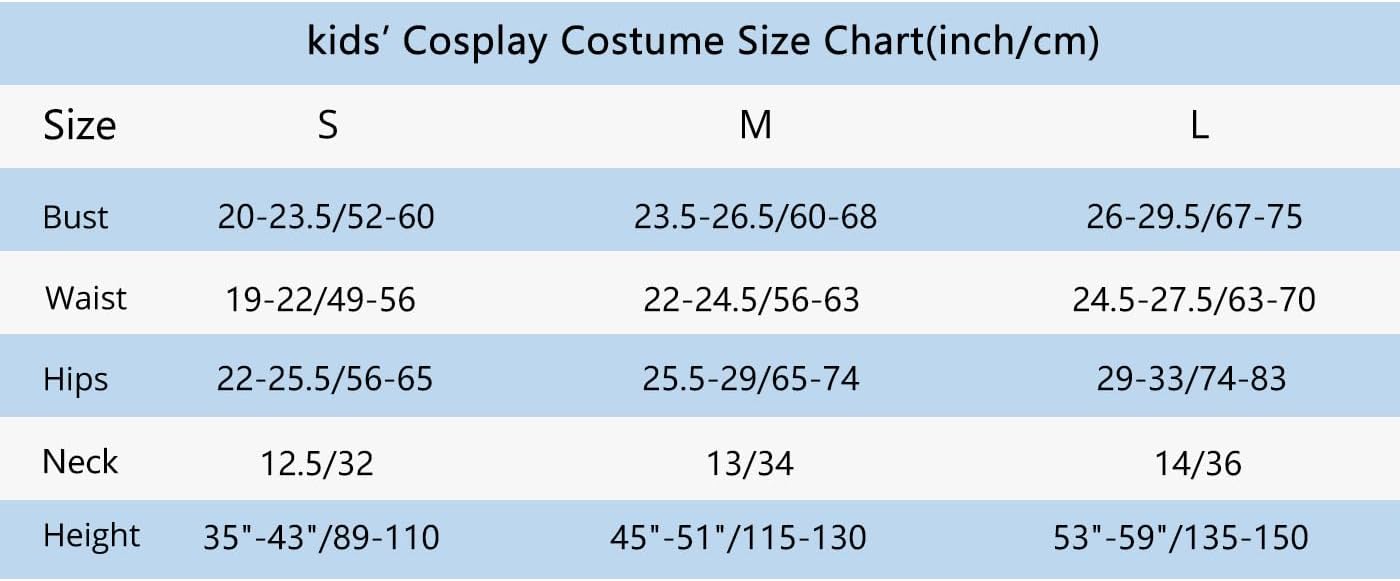Click the Height row label
The width and height of the screenshot is (1400, 581).
pos(92,536)
